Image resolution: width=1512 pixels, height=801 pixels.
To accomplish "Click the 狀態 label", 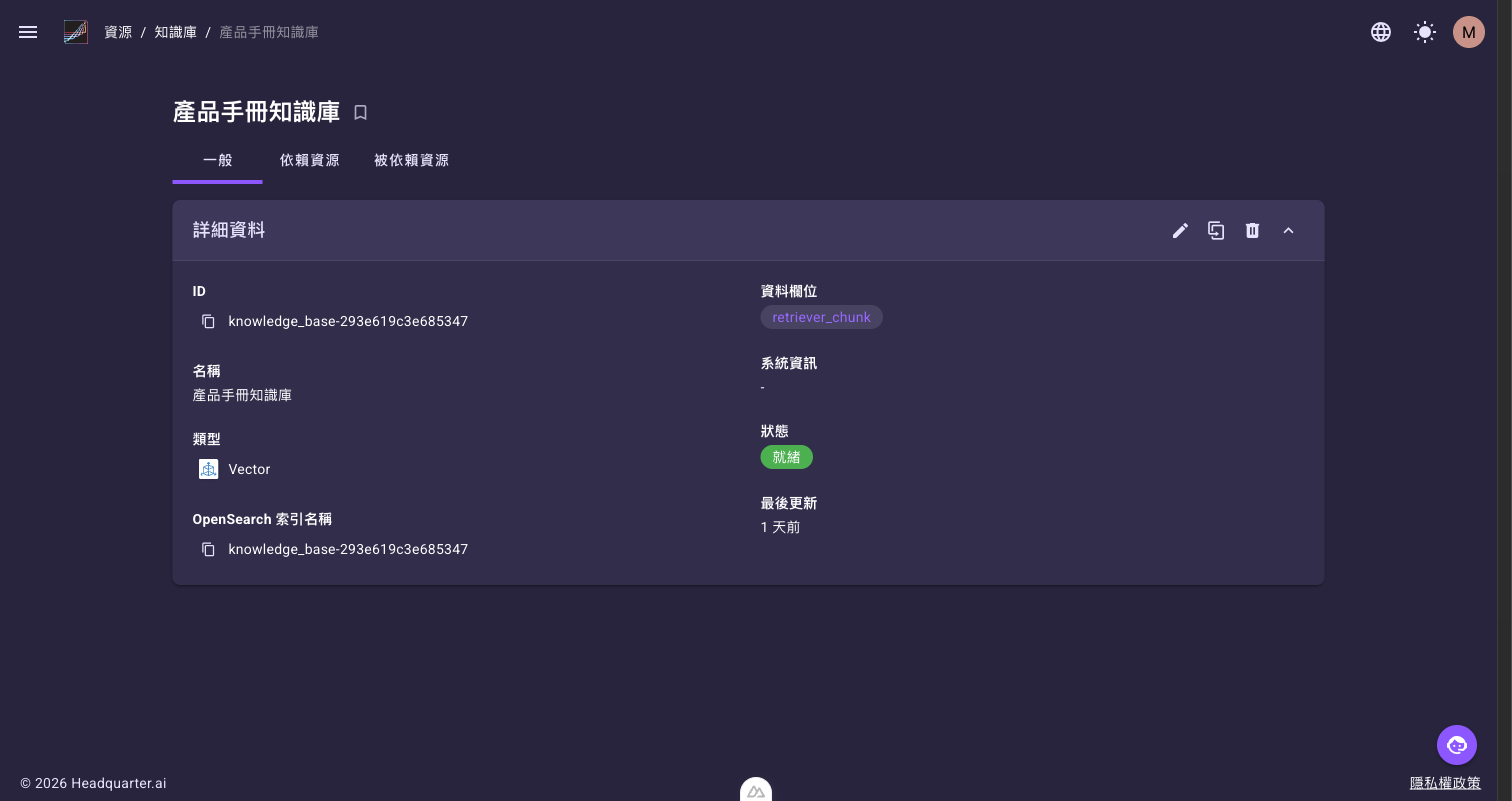I will point(775,431).
